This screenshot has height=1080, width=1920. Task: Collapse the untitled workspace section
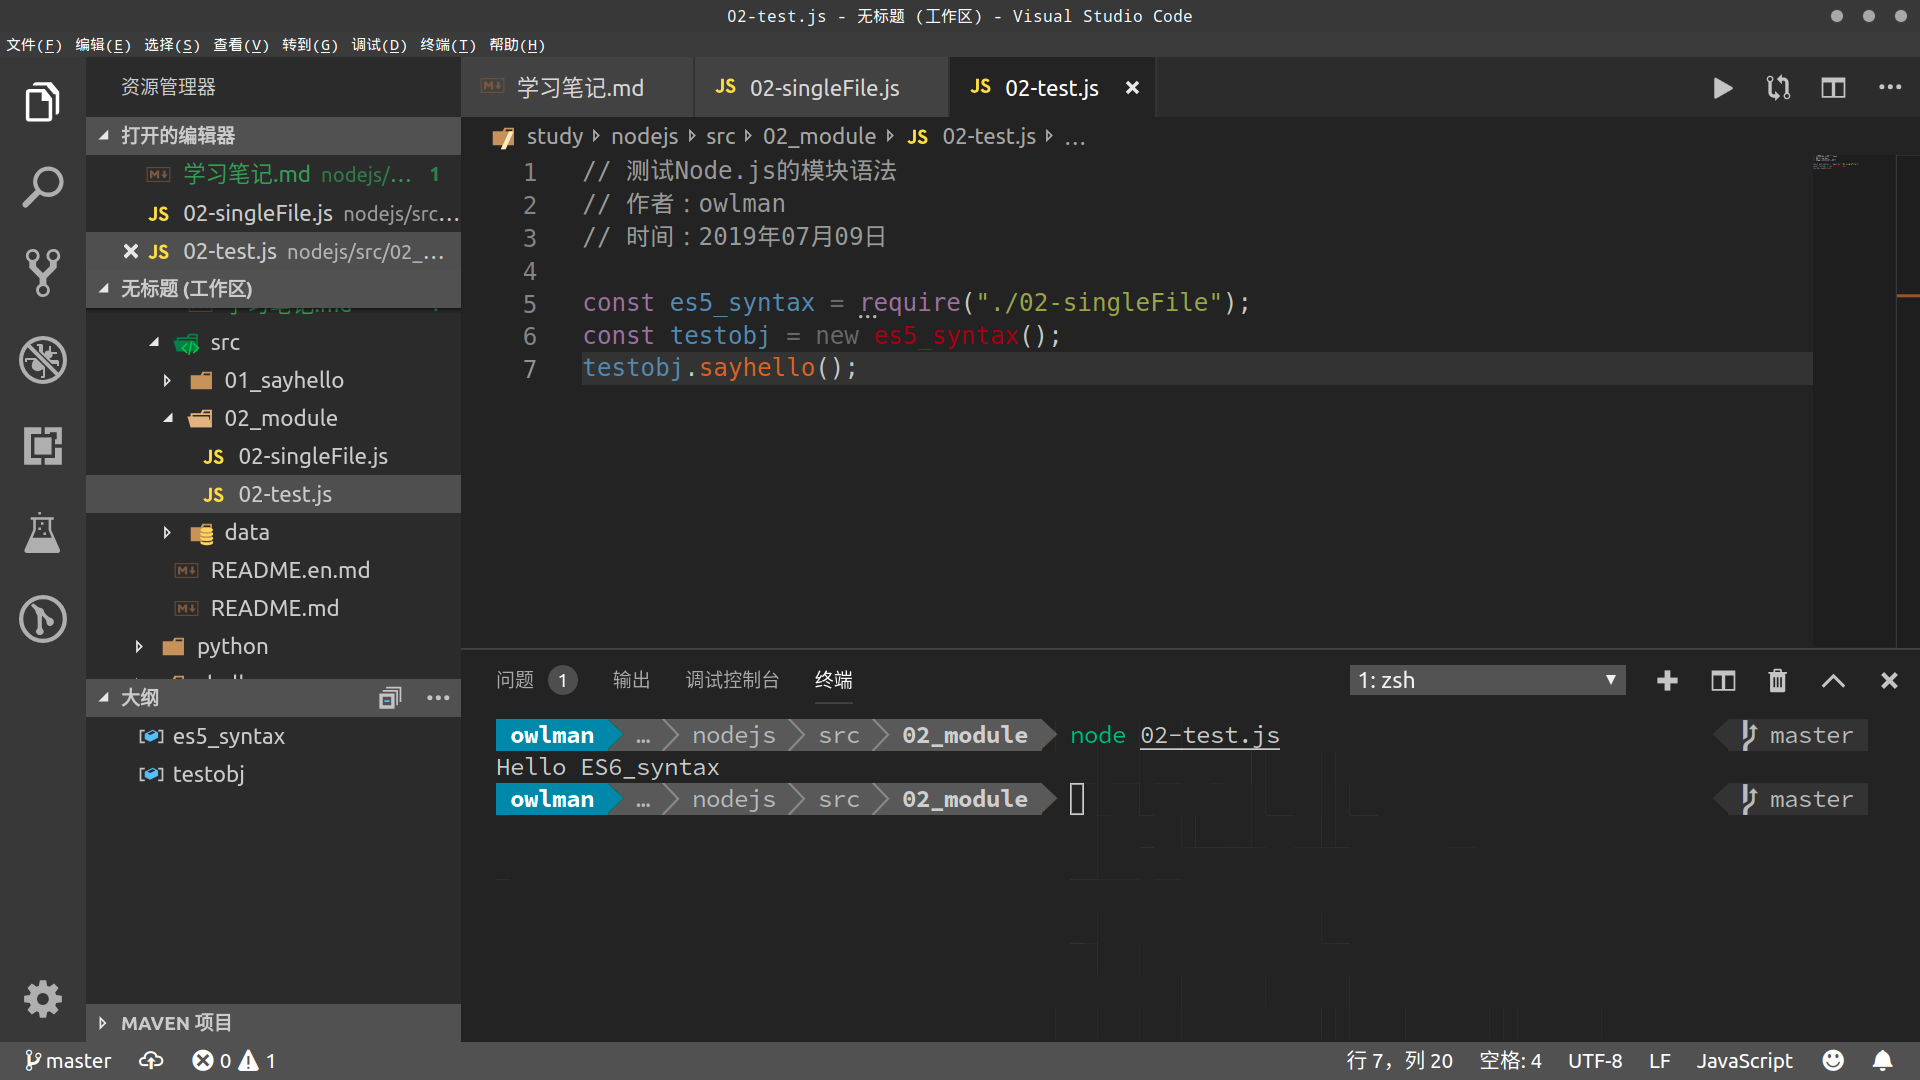click(273, 289)
